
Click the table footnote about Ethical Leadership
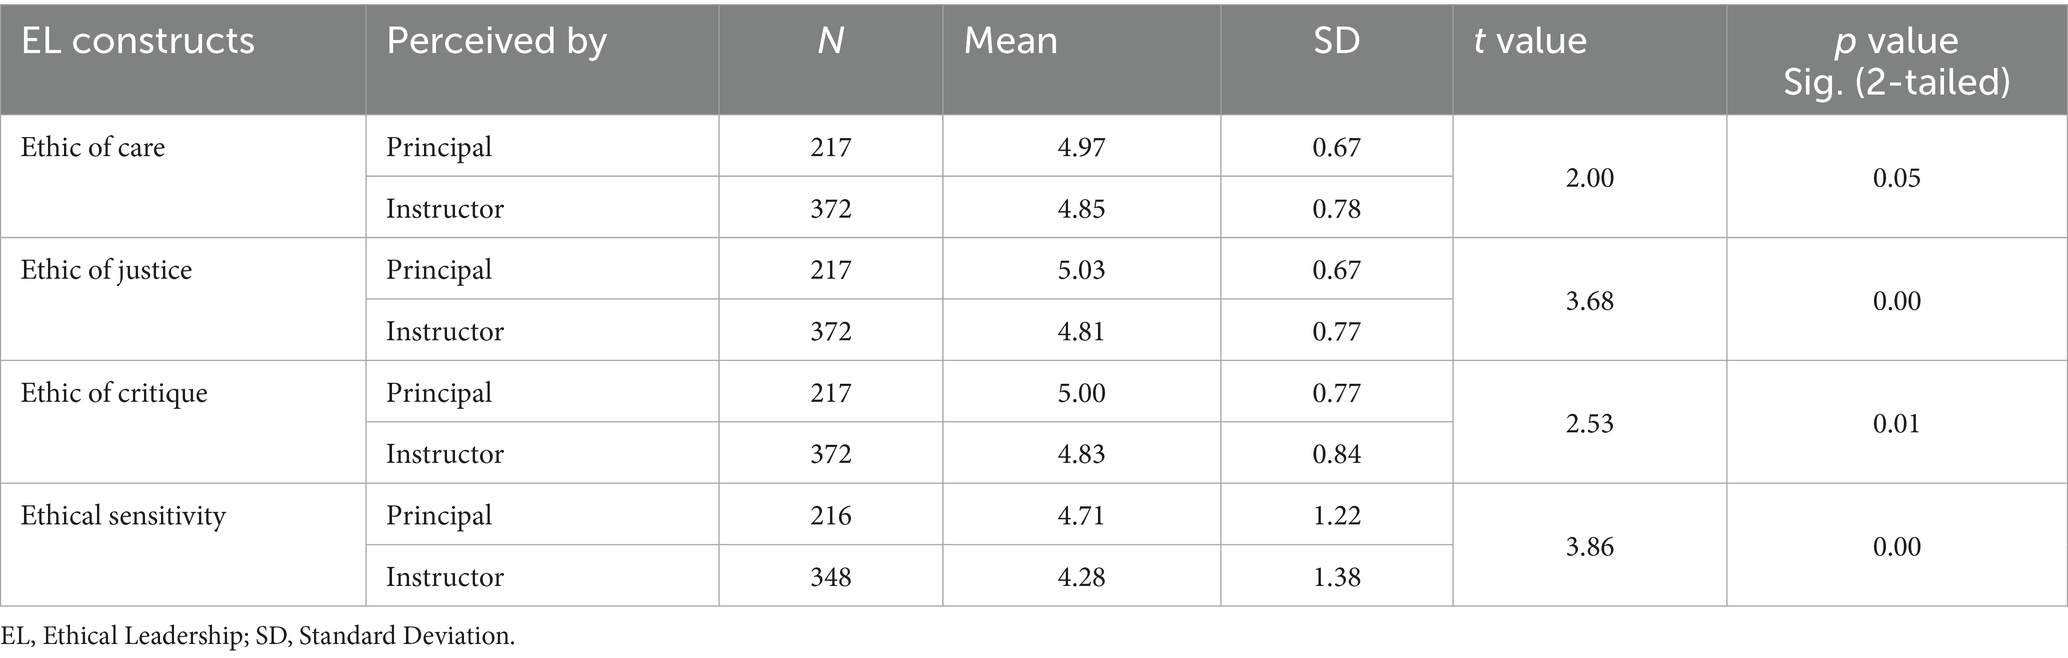tap(258, 636)
